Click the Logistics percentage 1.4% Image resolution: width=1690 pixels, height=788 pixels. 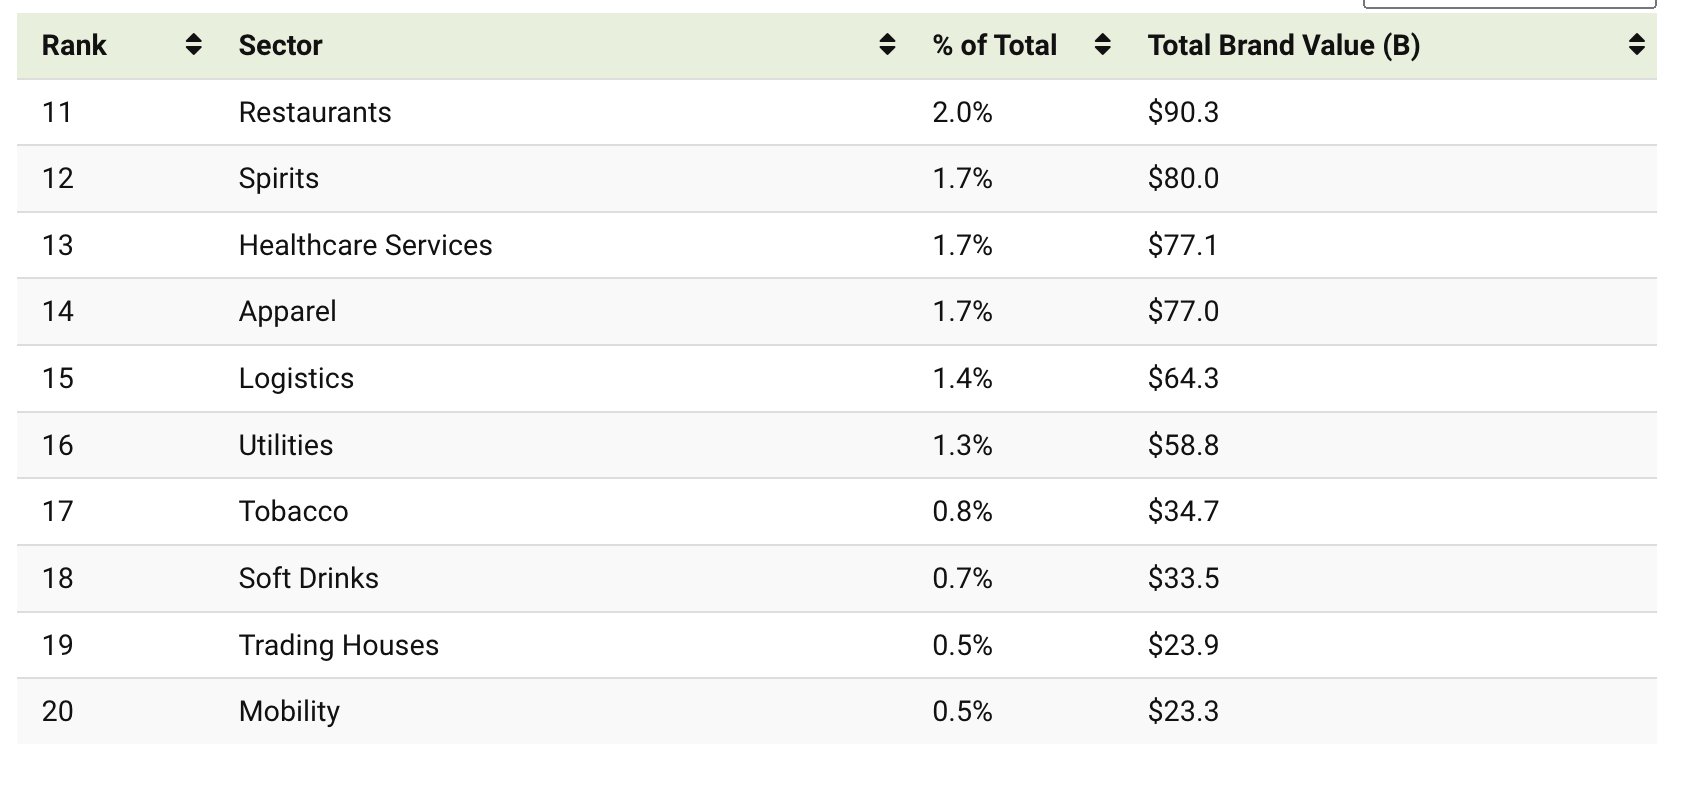click(962, 378)
